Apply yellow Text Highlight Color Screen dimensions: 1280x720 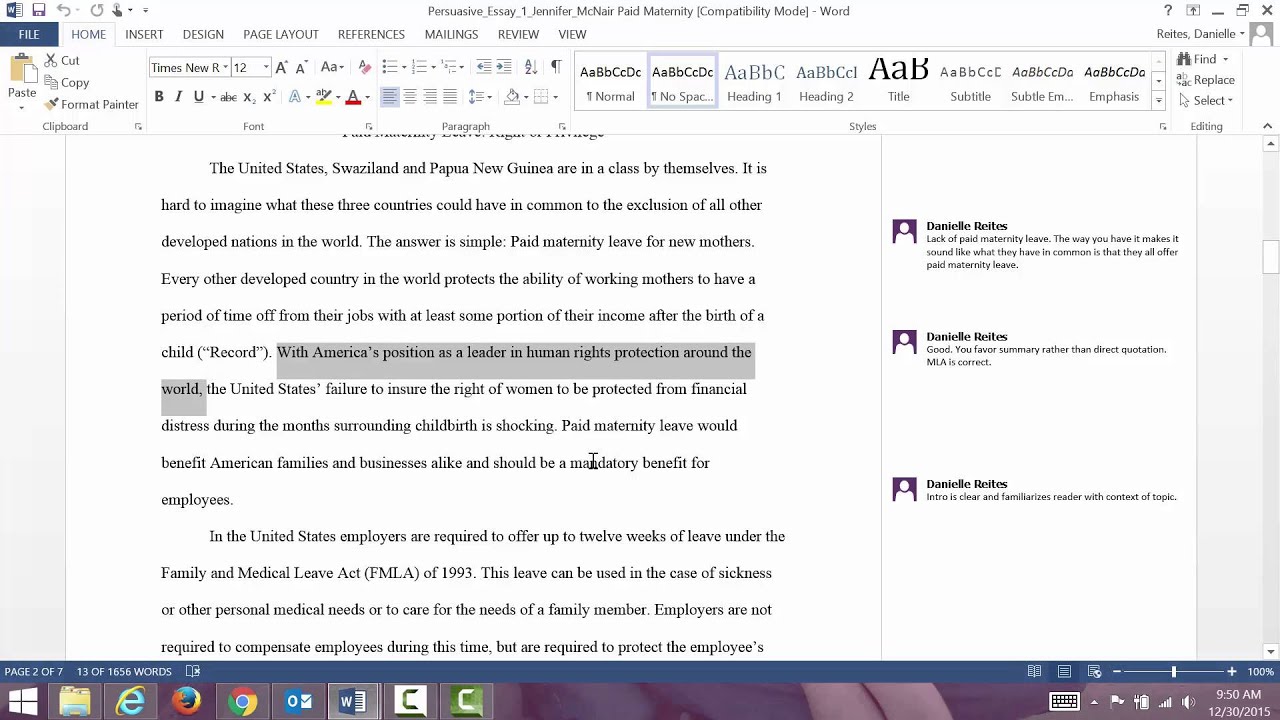pyautogui.click(x=323, y=97)
